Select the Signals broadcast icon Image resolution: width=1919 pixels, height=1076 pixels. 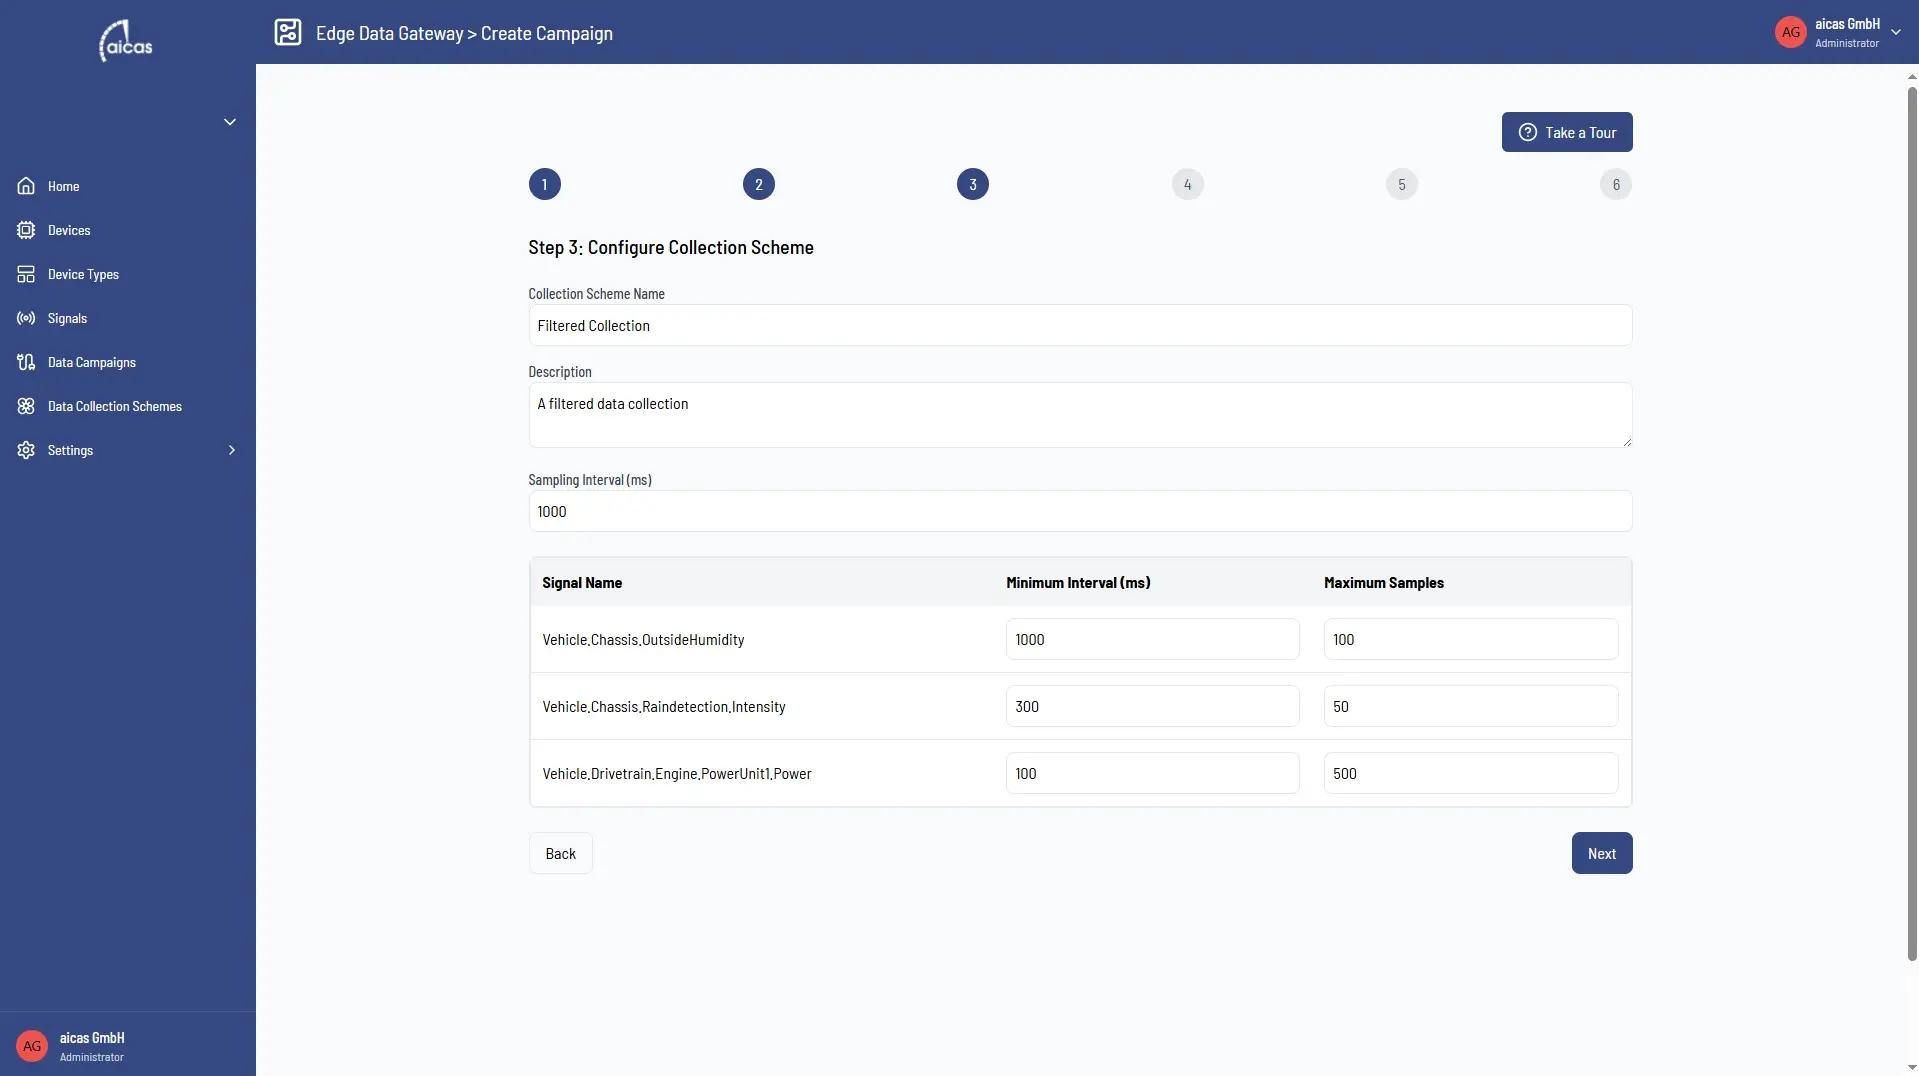pos(26,318)
